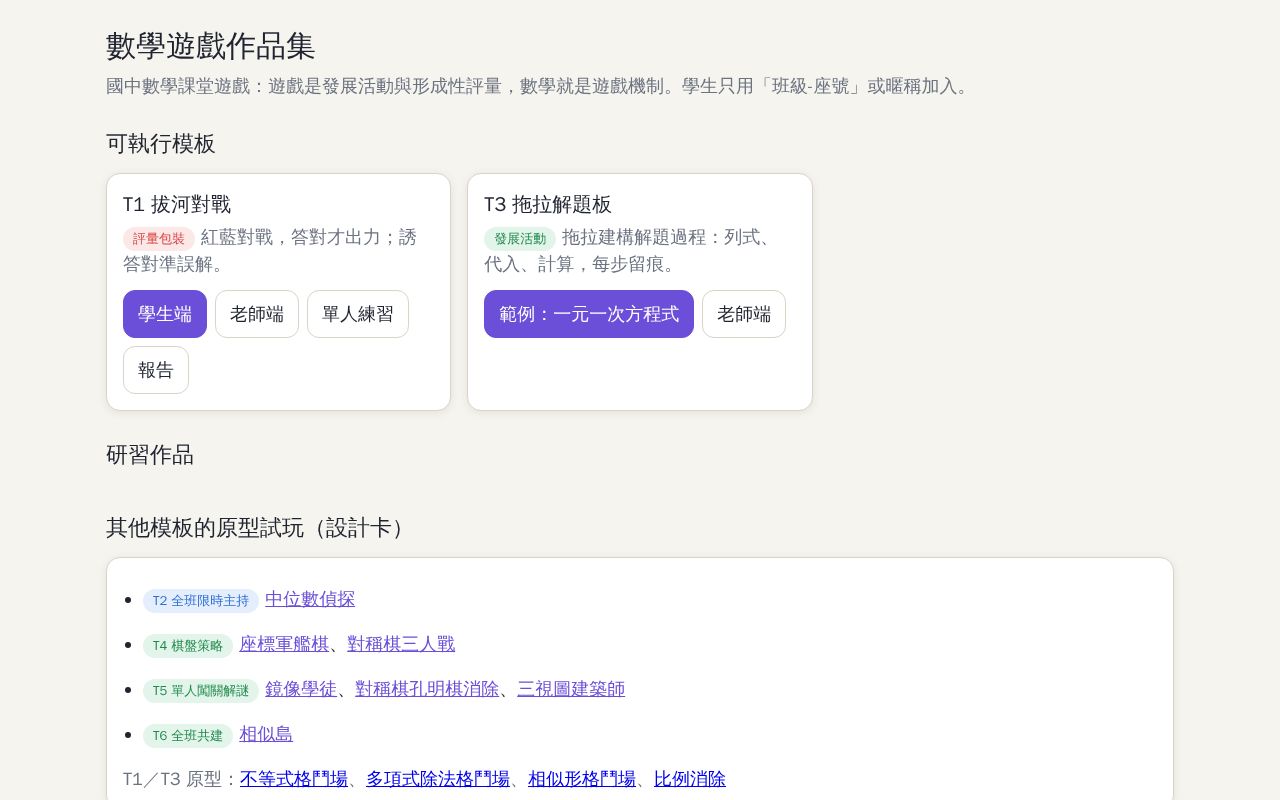This screenshot has width=1280, height=800.
Task: Follow the 對稱棋三人戰 link
Action: click(x=401, y=644)
